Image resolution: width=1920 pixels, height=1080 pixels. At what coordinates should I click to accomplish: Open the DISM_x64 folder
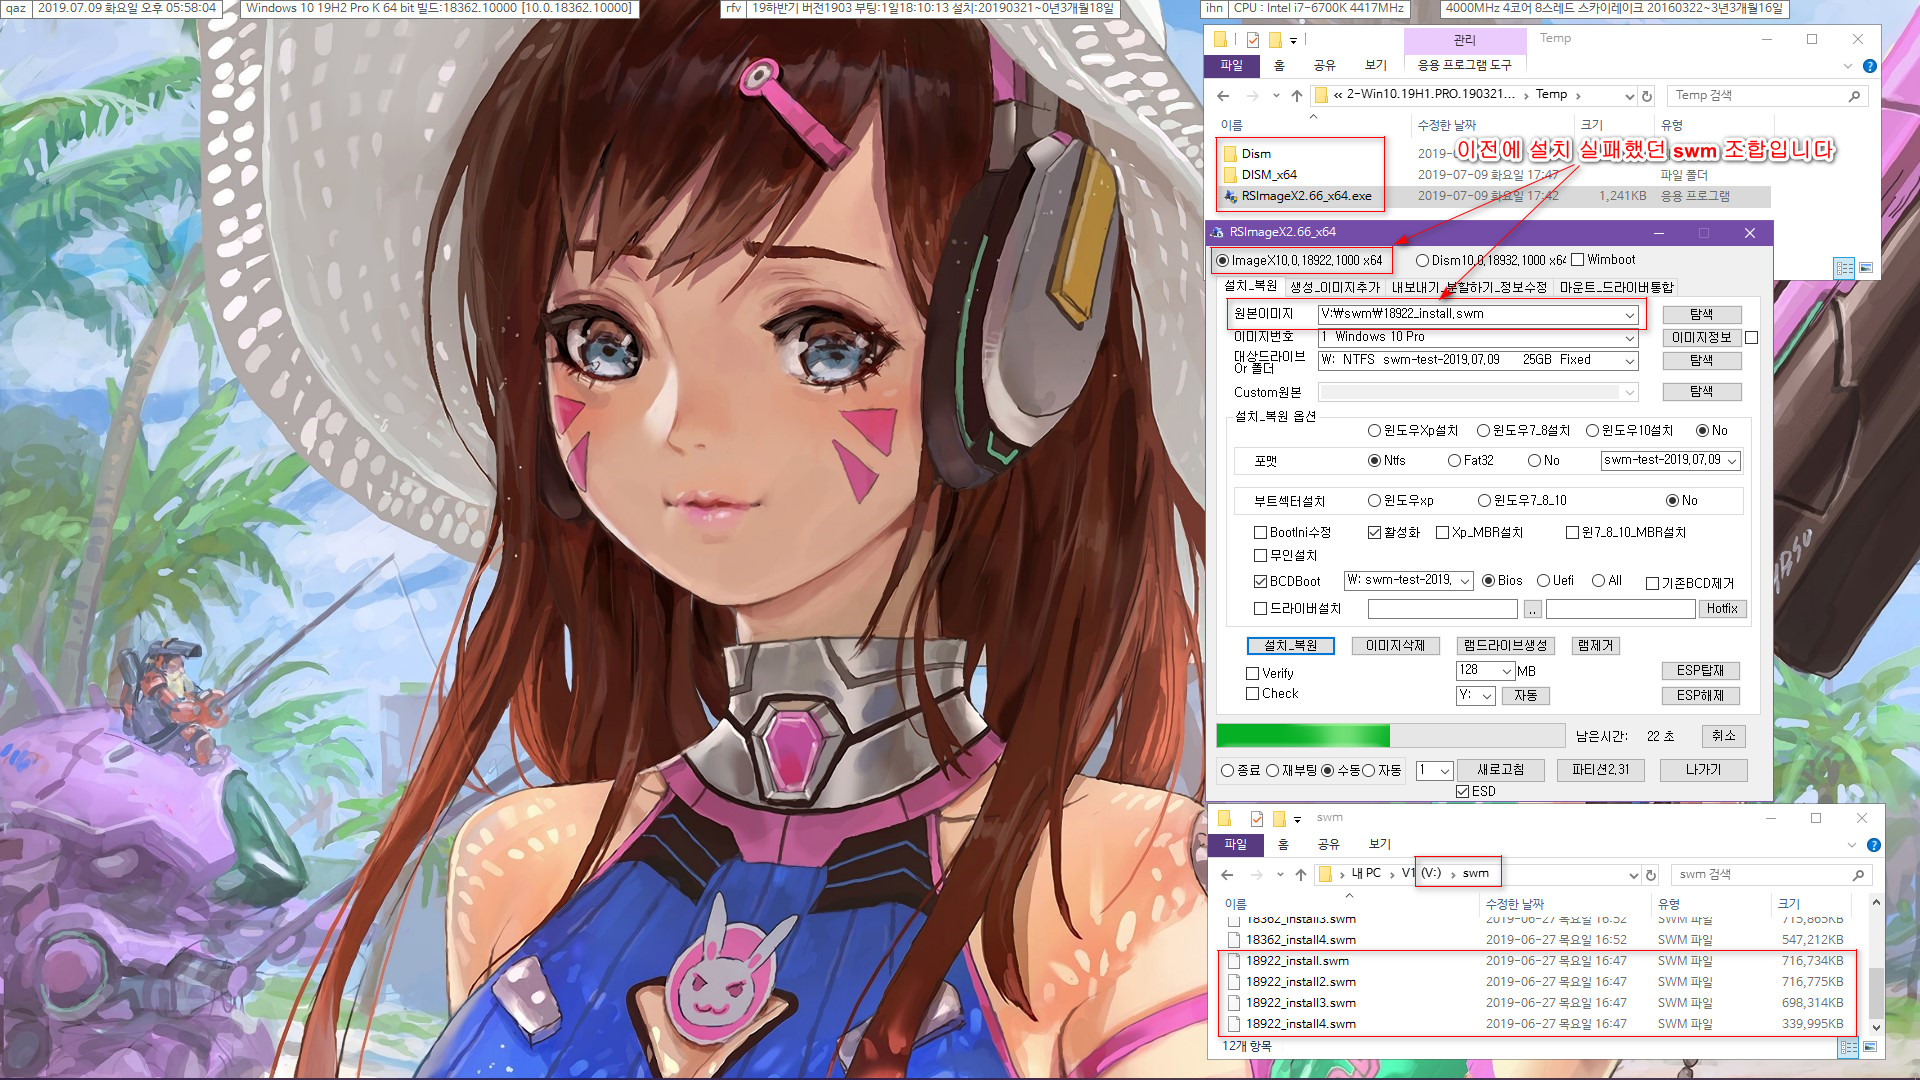click(1269, 174)
